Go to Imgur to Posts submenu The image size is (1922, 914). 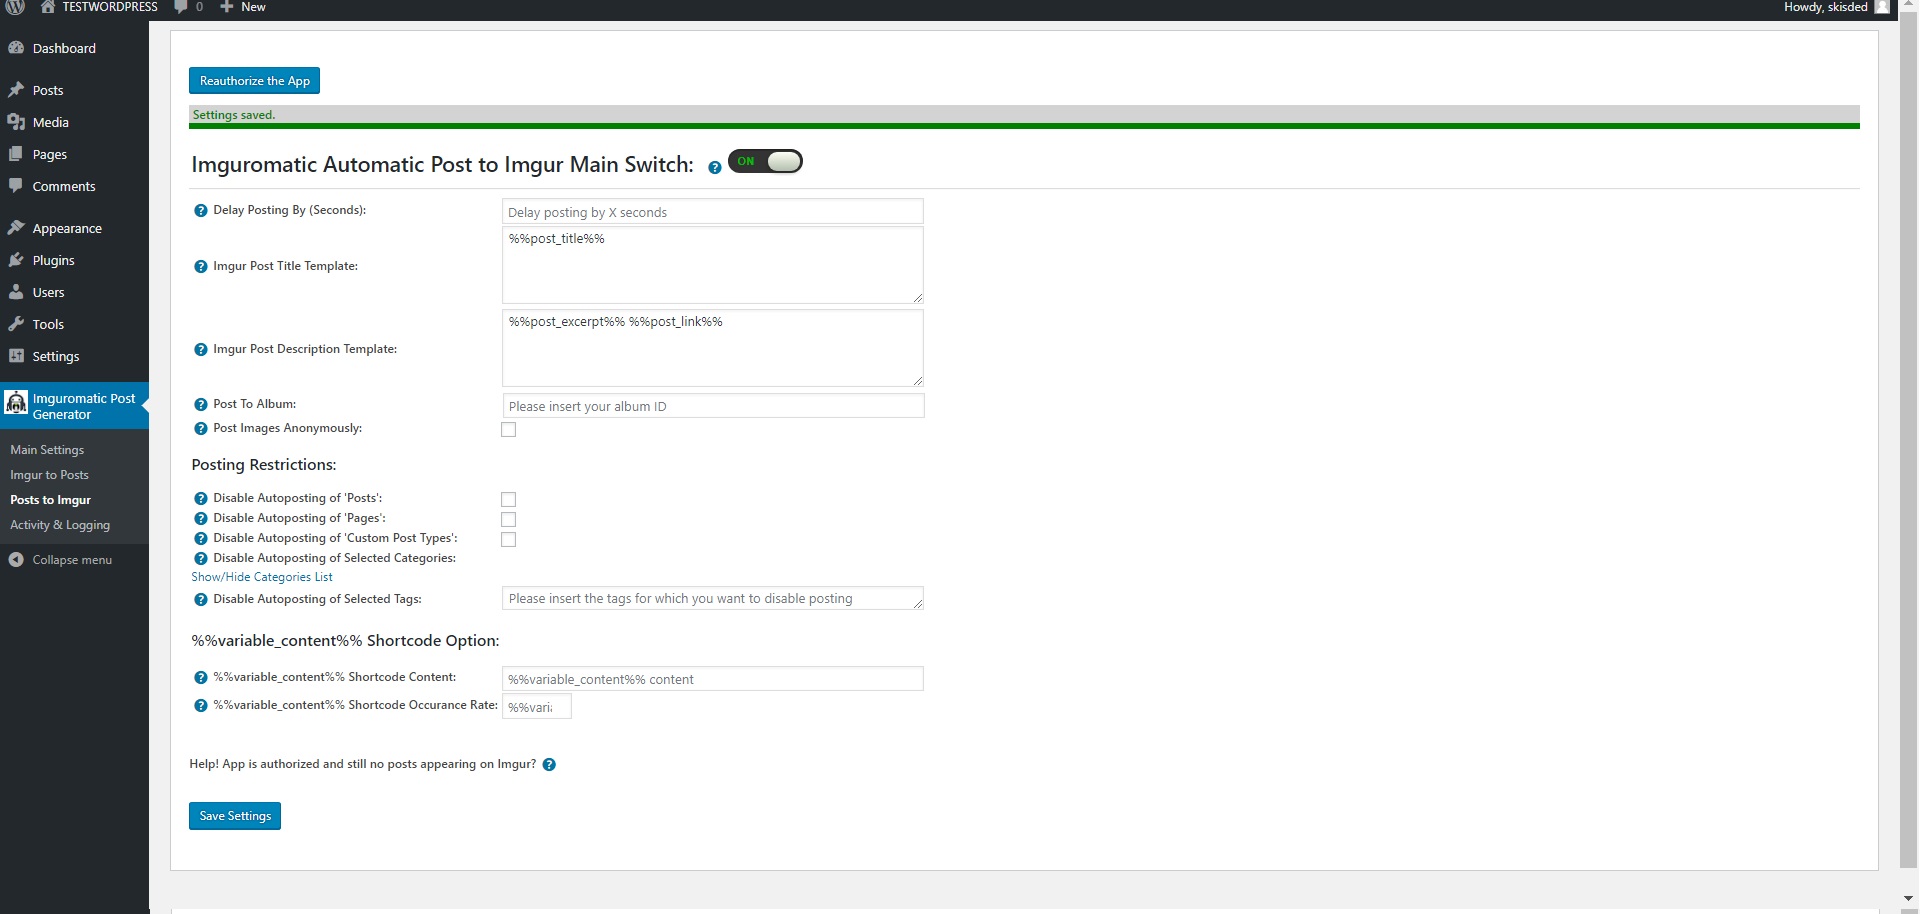click(49, 475)
